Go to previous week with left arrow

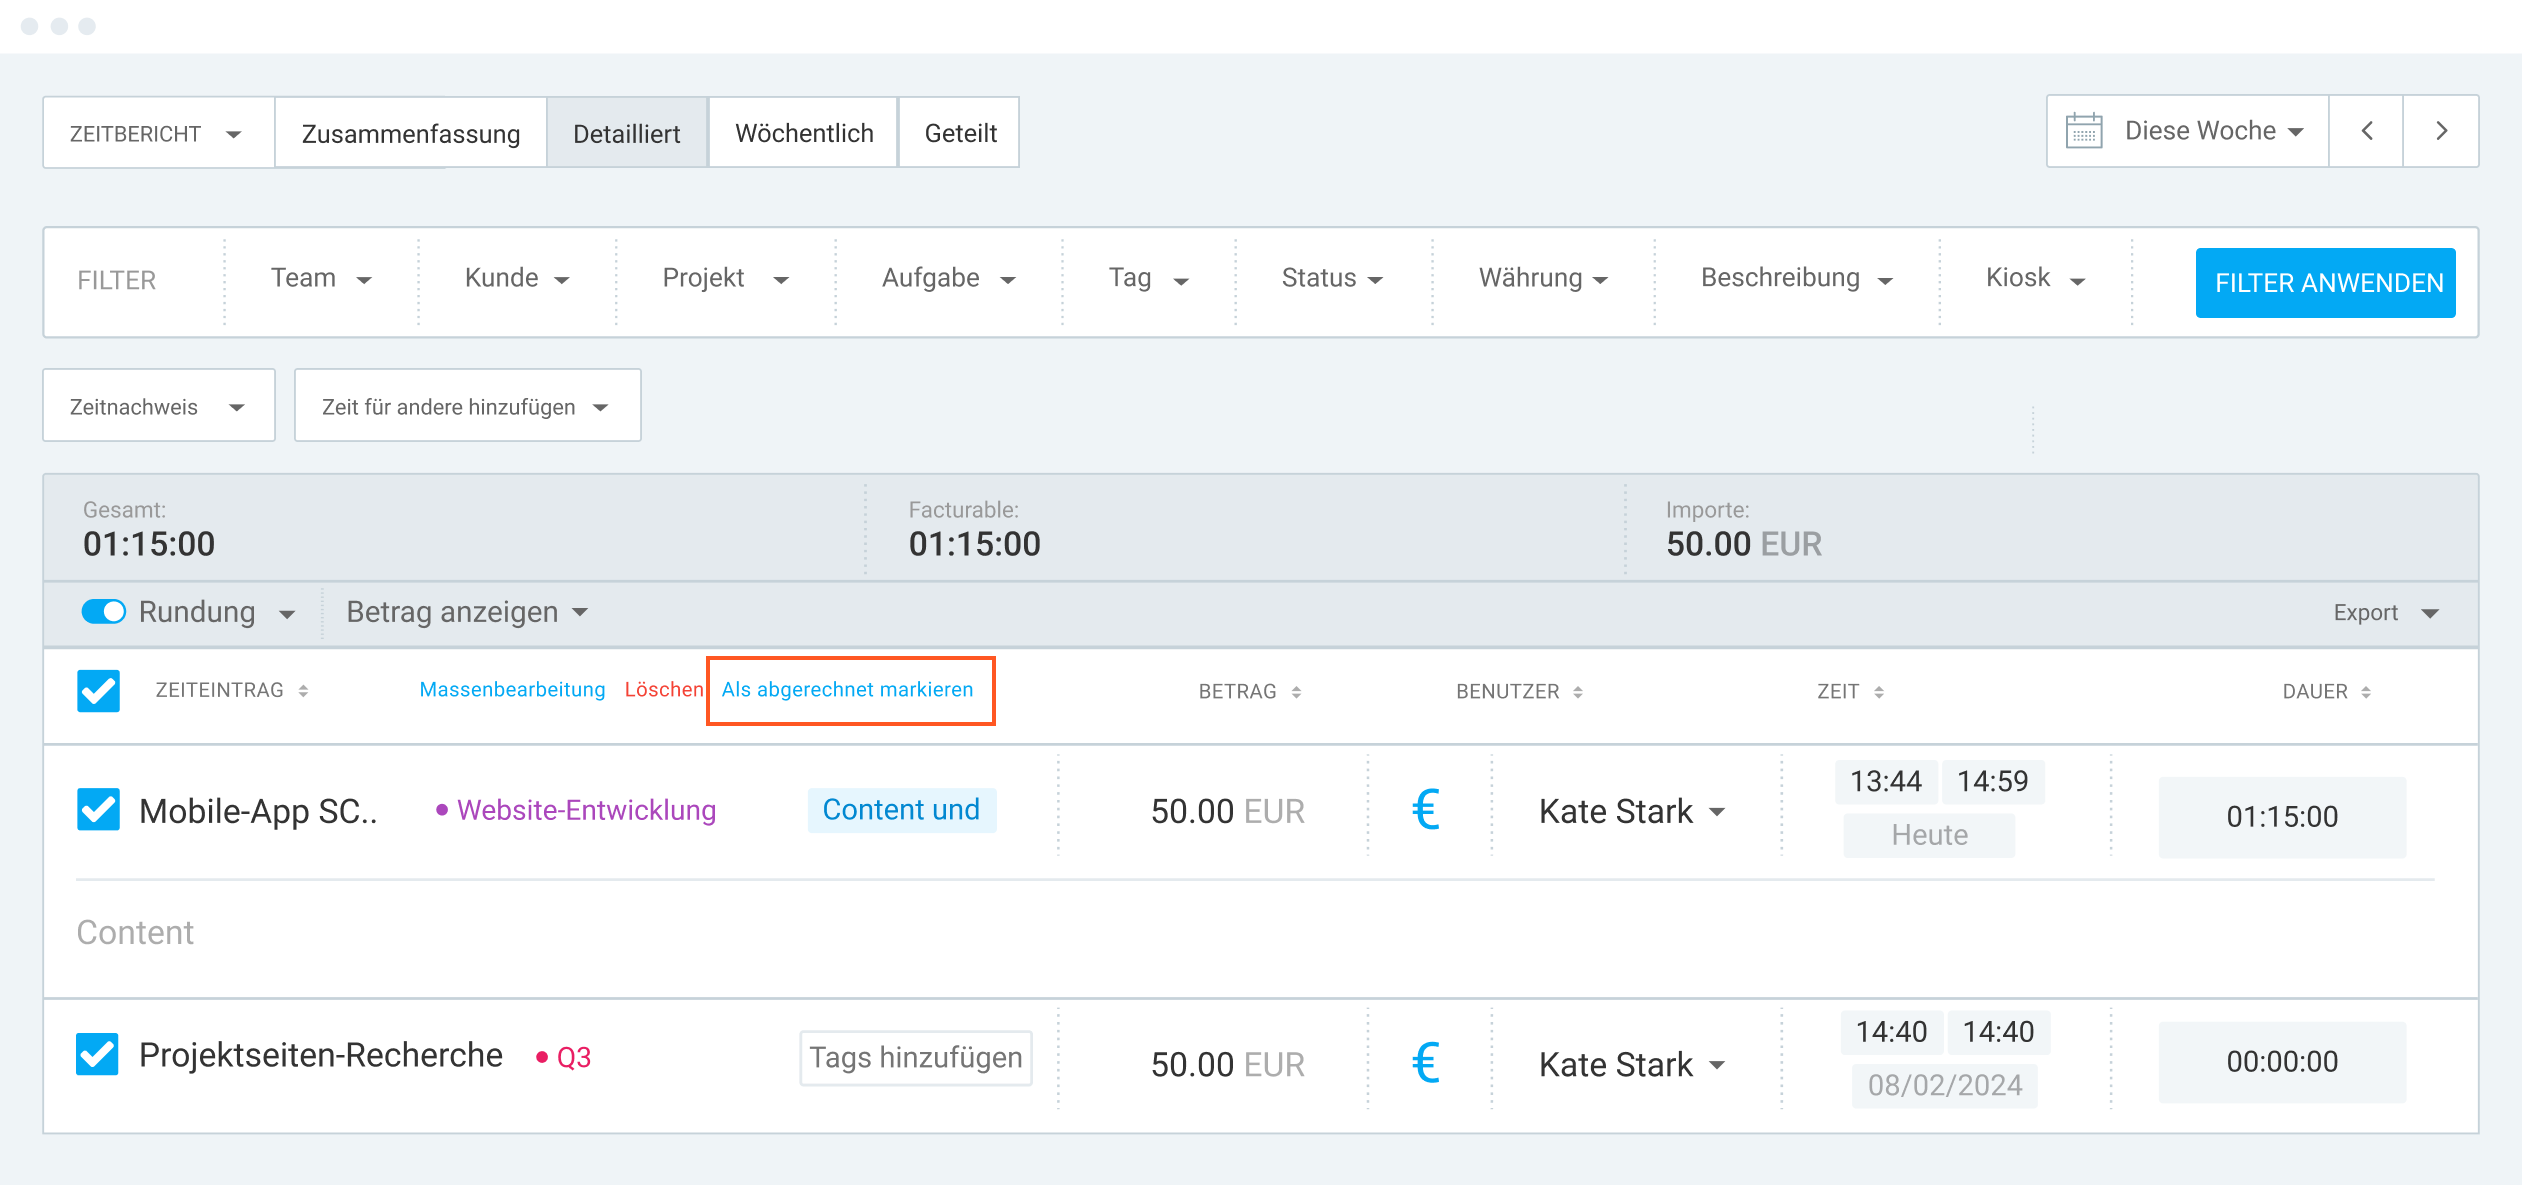tap(2366, 131)
